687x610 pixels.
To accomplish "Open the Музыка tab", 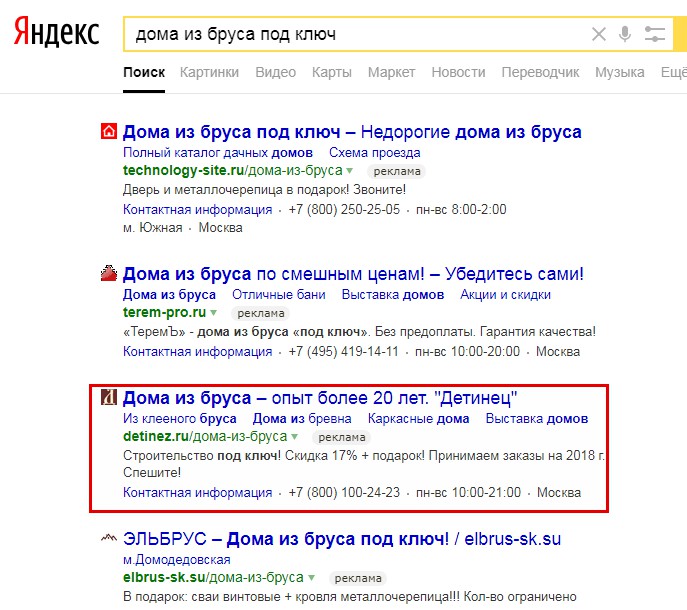I will pos(620,72).
